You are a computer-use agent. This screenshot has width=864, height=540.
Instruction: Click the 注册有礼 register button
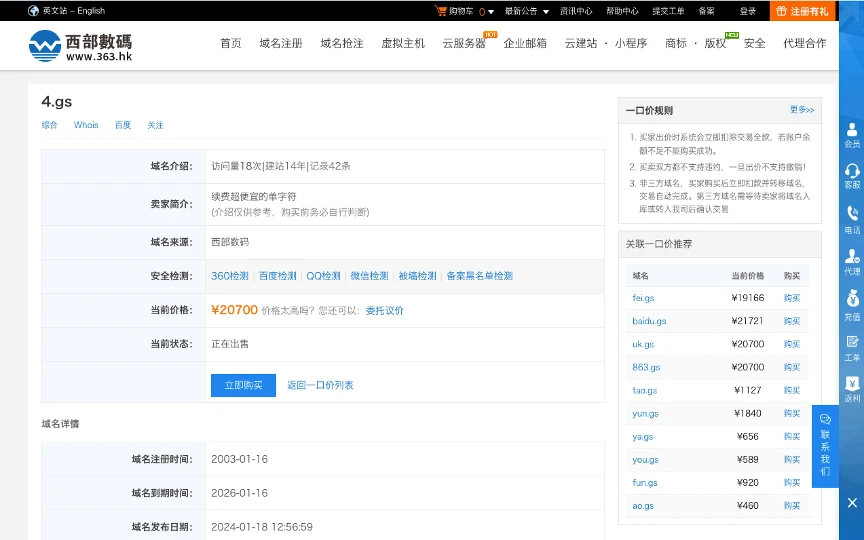(x=802, y=10)
